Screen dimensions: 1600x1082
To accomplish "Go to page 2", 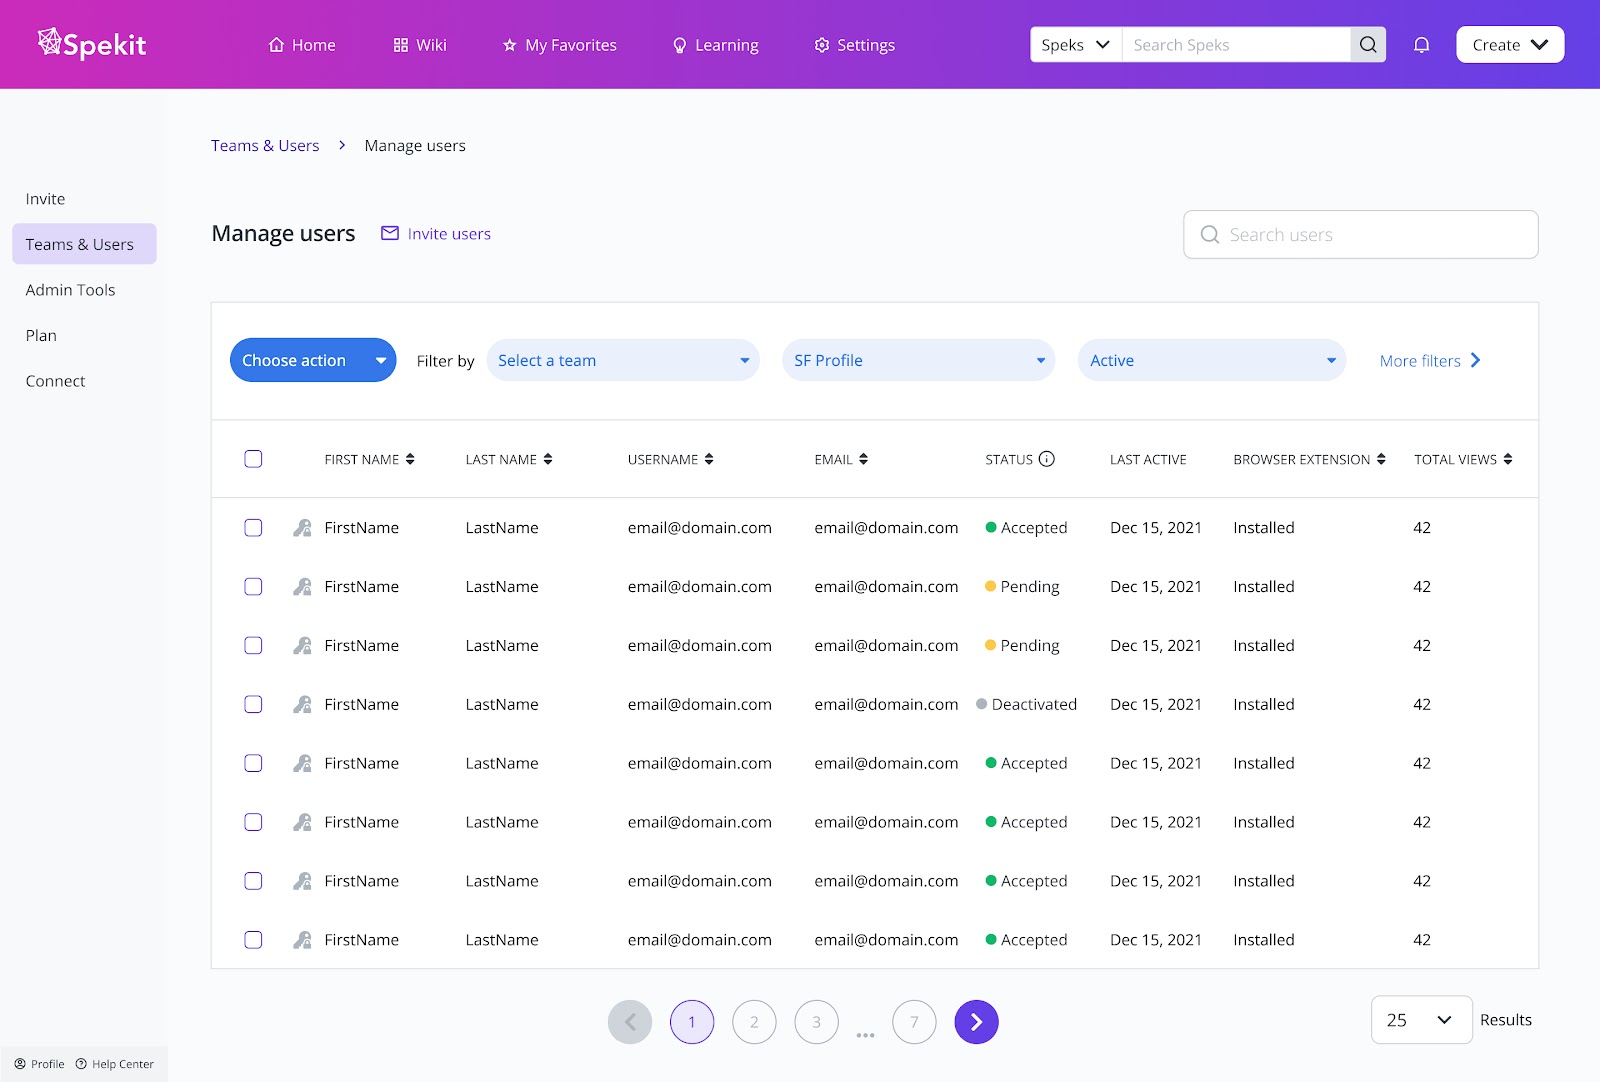I will tap(754, 1022).
